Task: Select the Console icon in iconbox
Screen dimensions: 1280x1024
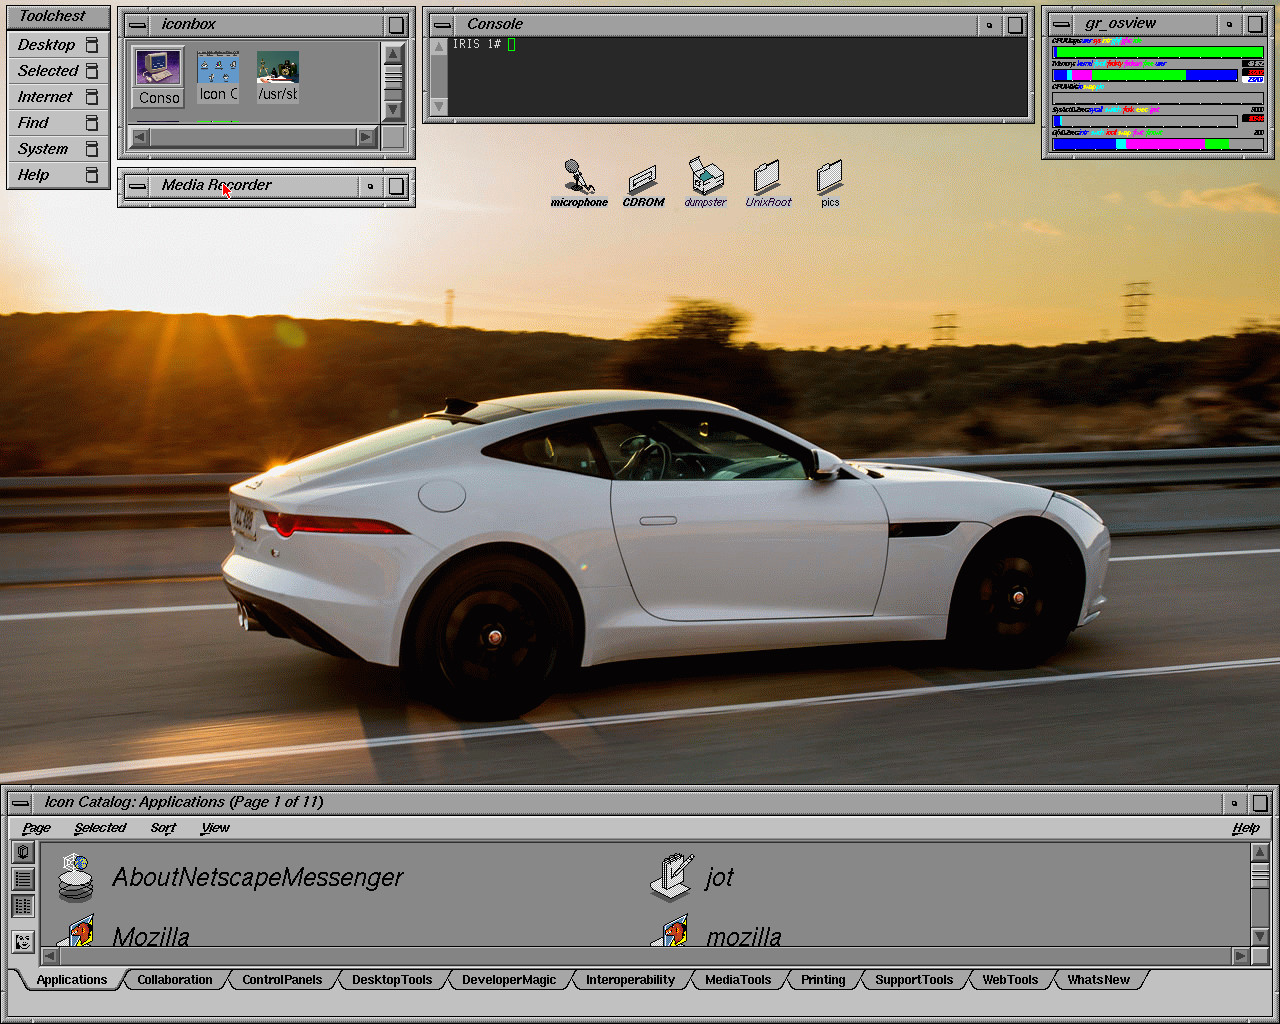Action: (x=158, y=76)
